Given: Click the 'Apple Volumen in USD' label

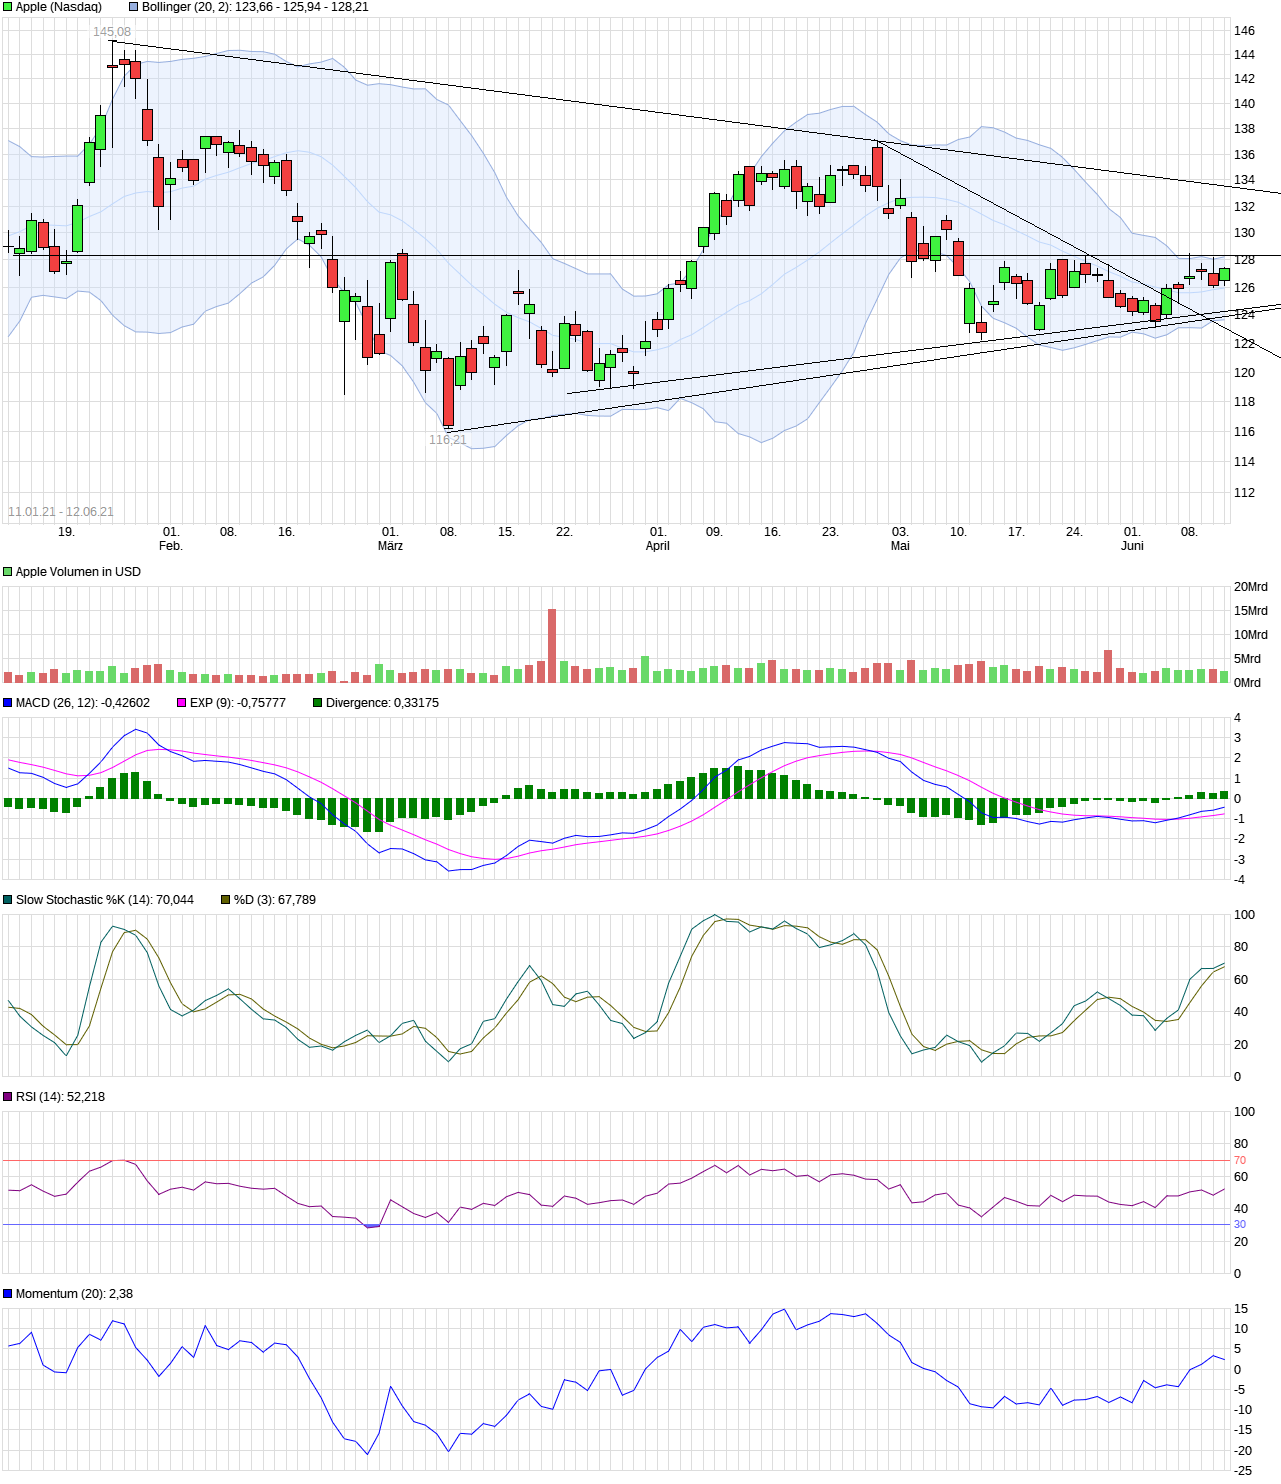Looking at the screenshot, I should [x=78, y=572].
